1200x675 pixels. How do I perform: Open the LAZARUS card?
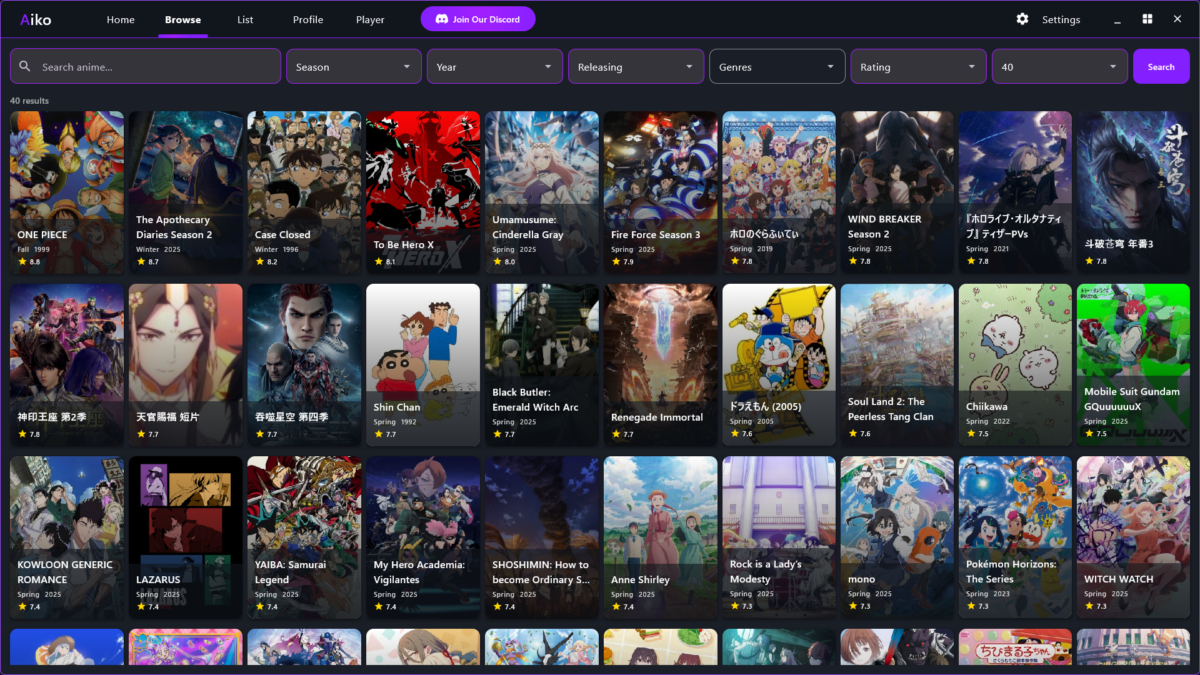pyautogui.click(x=186, y=538)
